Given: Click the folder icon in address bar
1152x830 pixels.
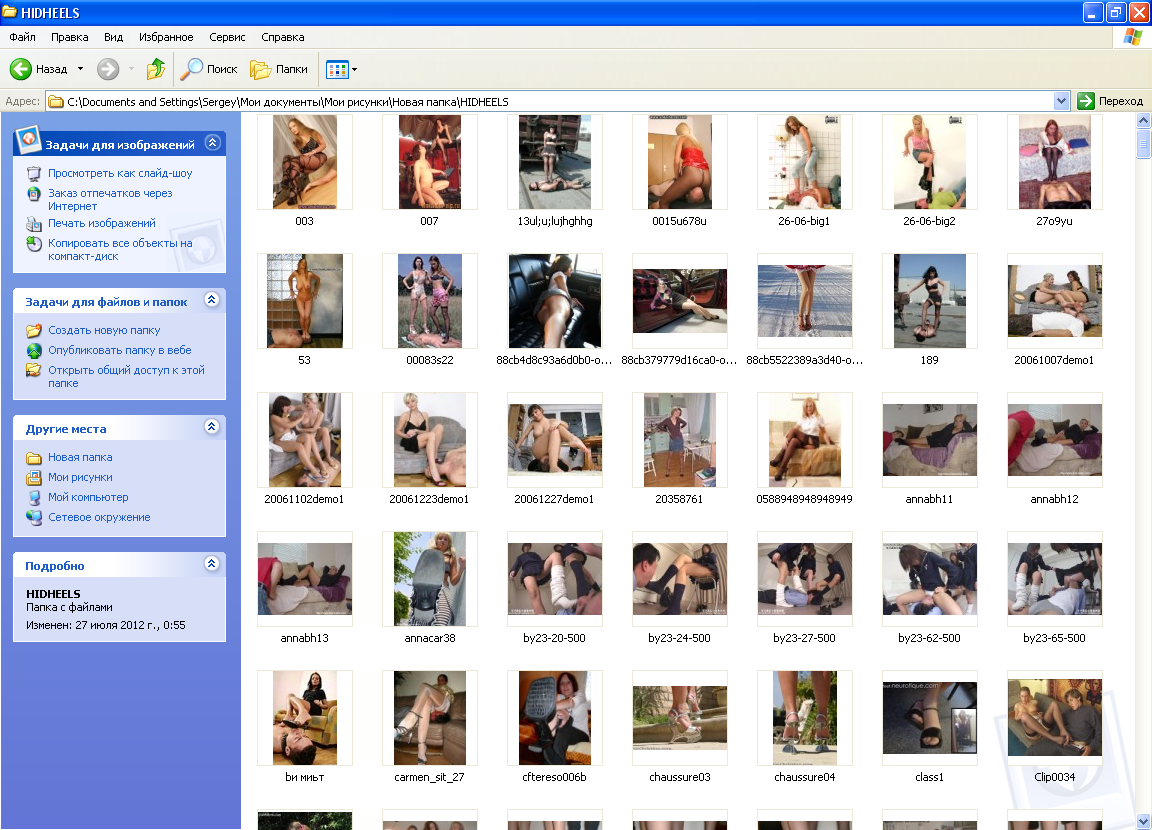Looking at the screenshot, I should coord(56,102).
